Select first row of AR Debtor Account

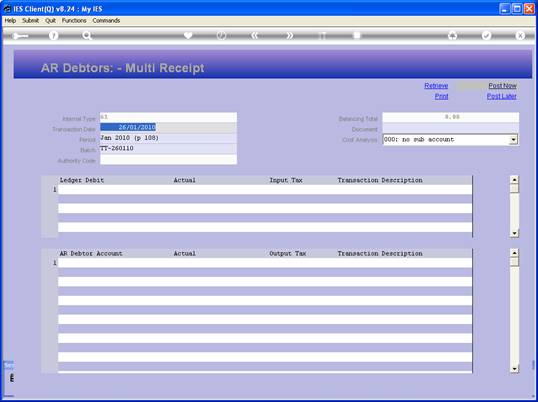coord(265,263)
